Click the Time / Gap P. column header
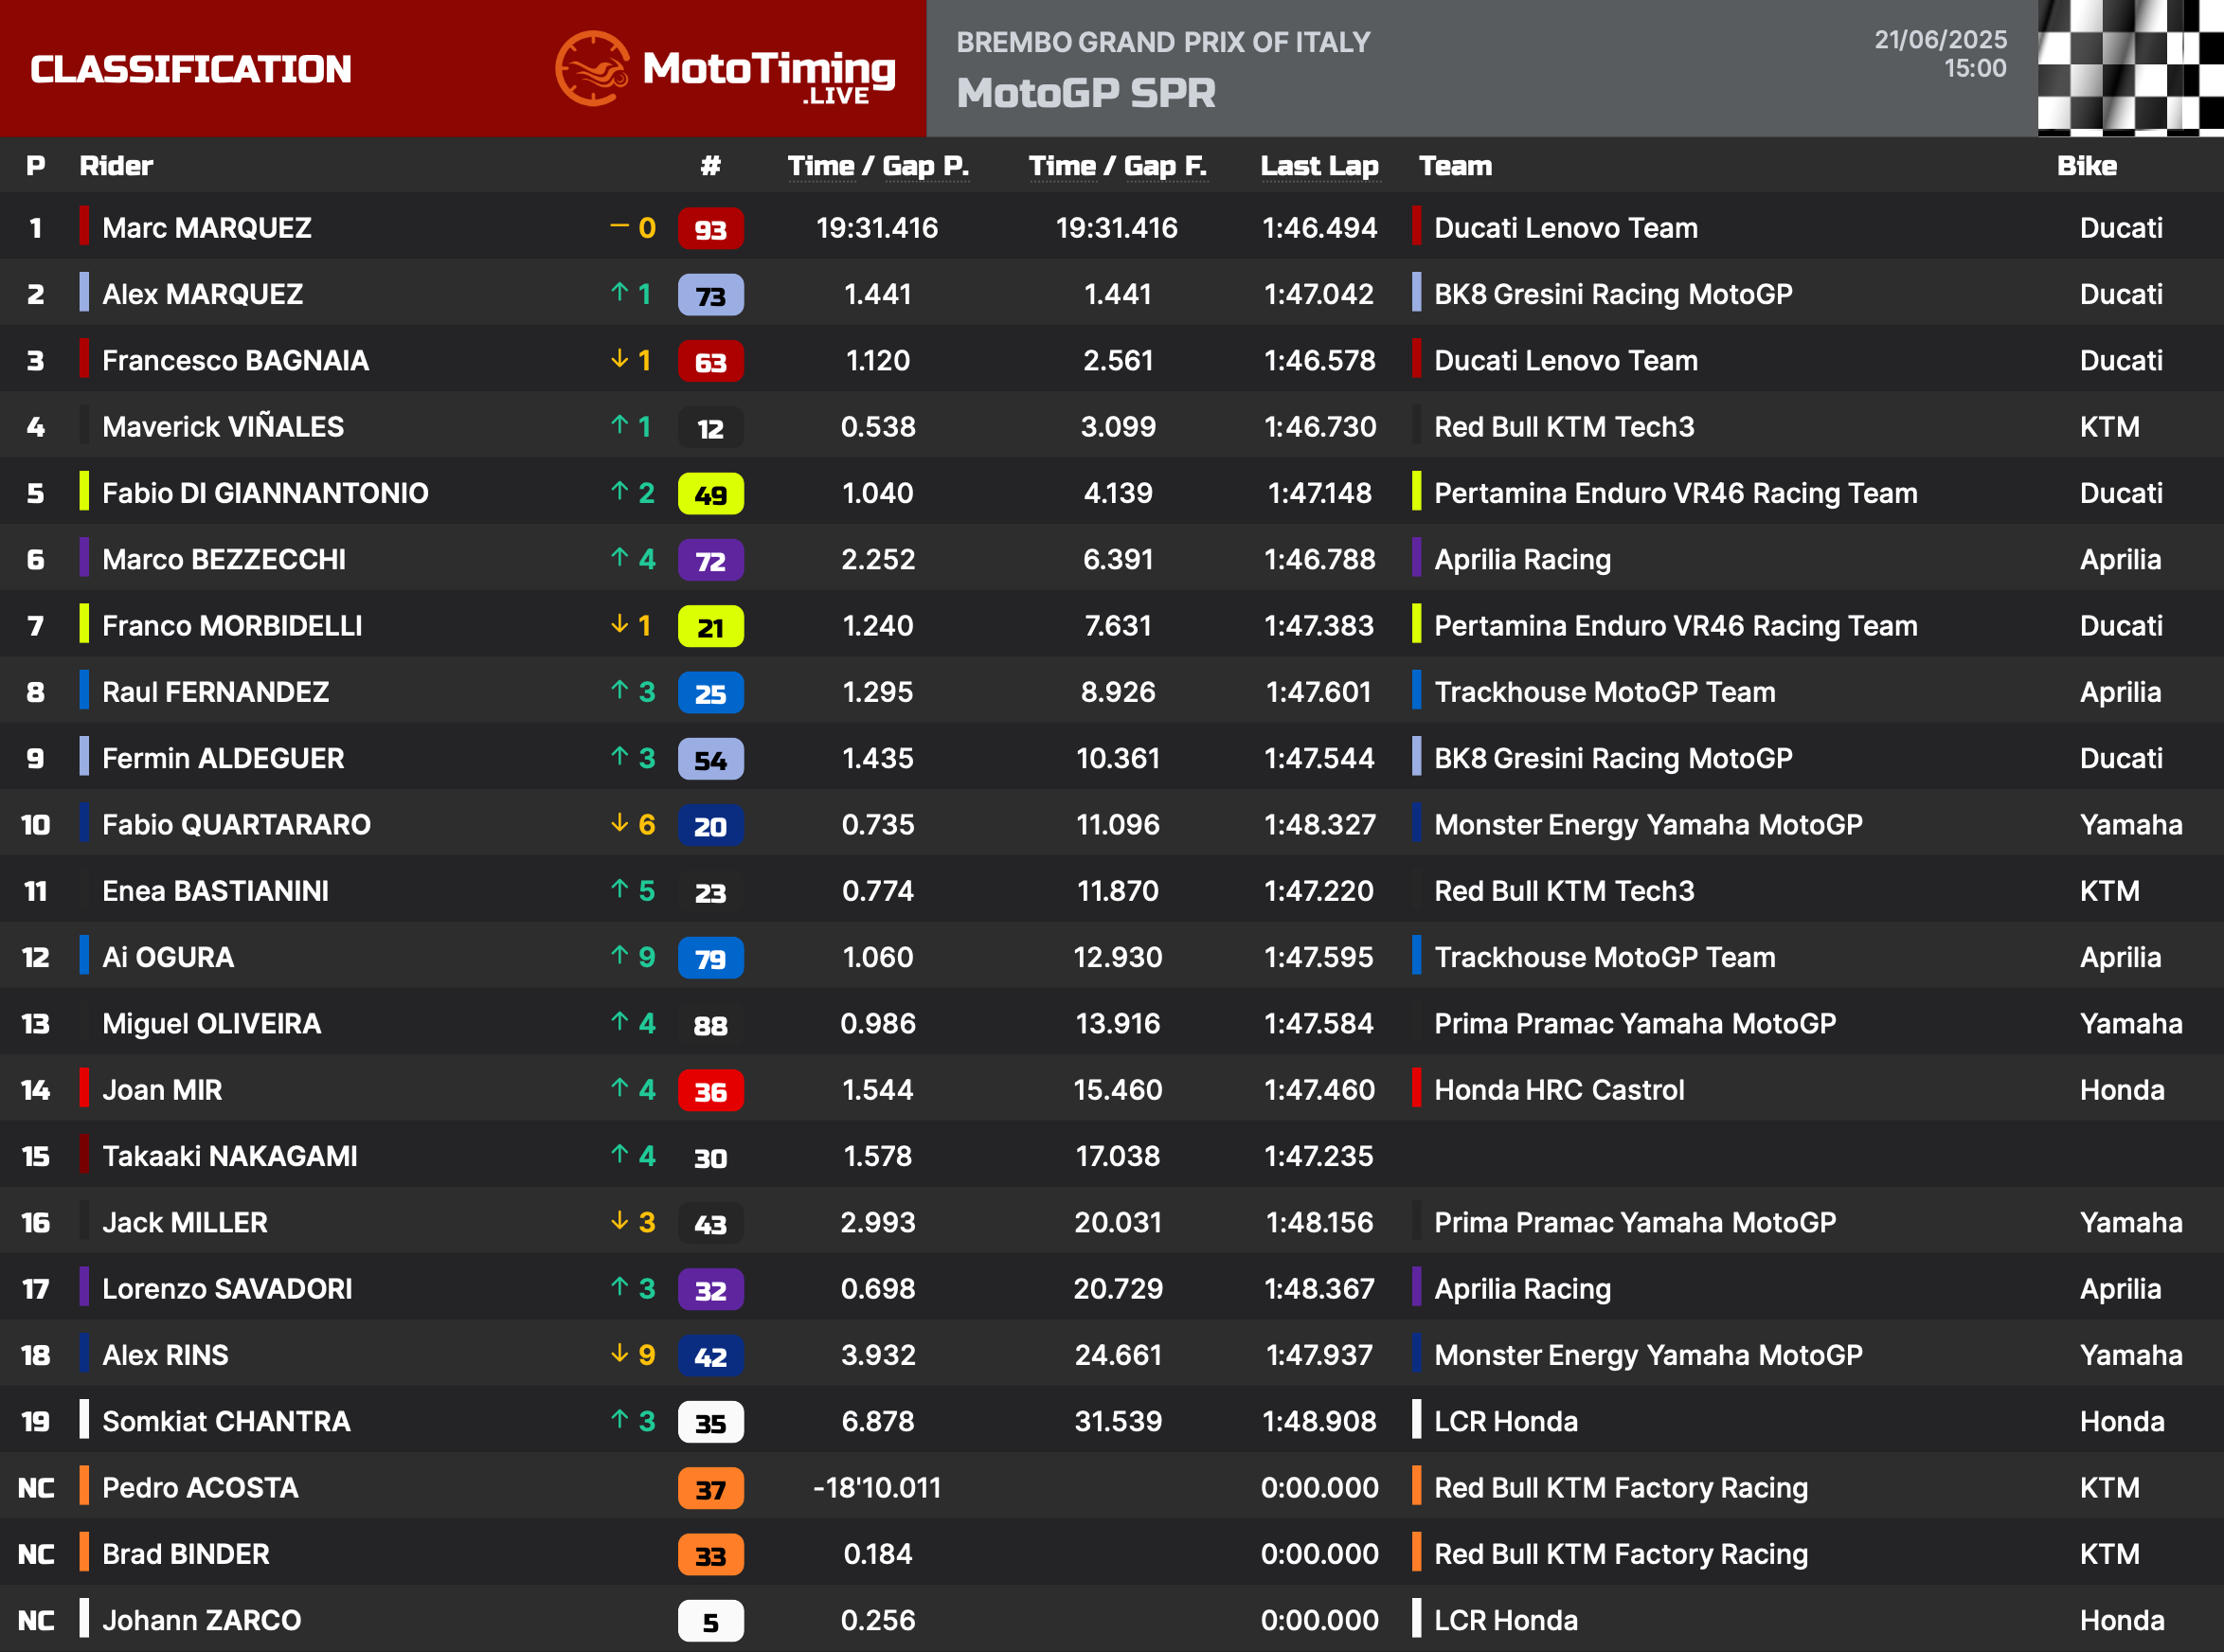 877,166
